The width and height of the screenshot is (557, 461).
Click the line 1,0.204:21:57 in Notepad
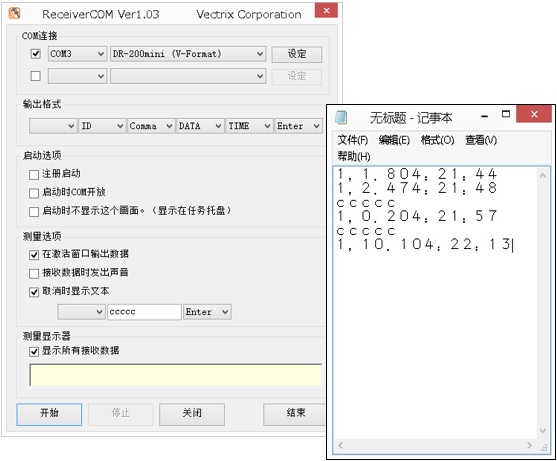pyautogui.click(x=417, y=216)
